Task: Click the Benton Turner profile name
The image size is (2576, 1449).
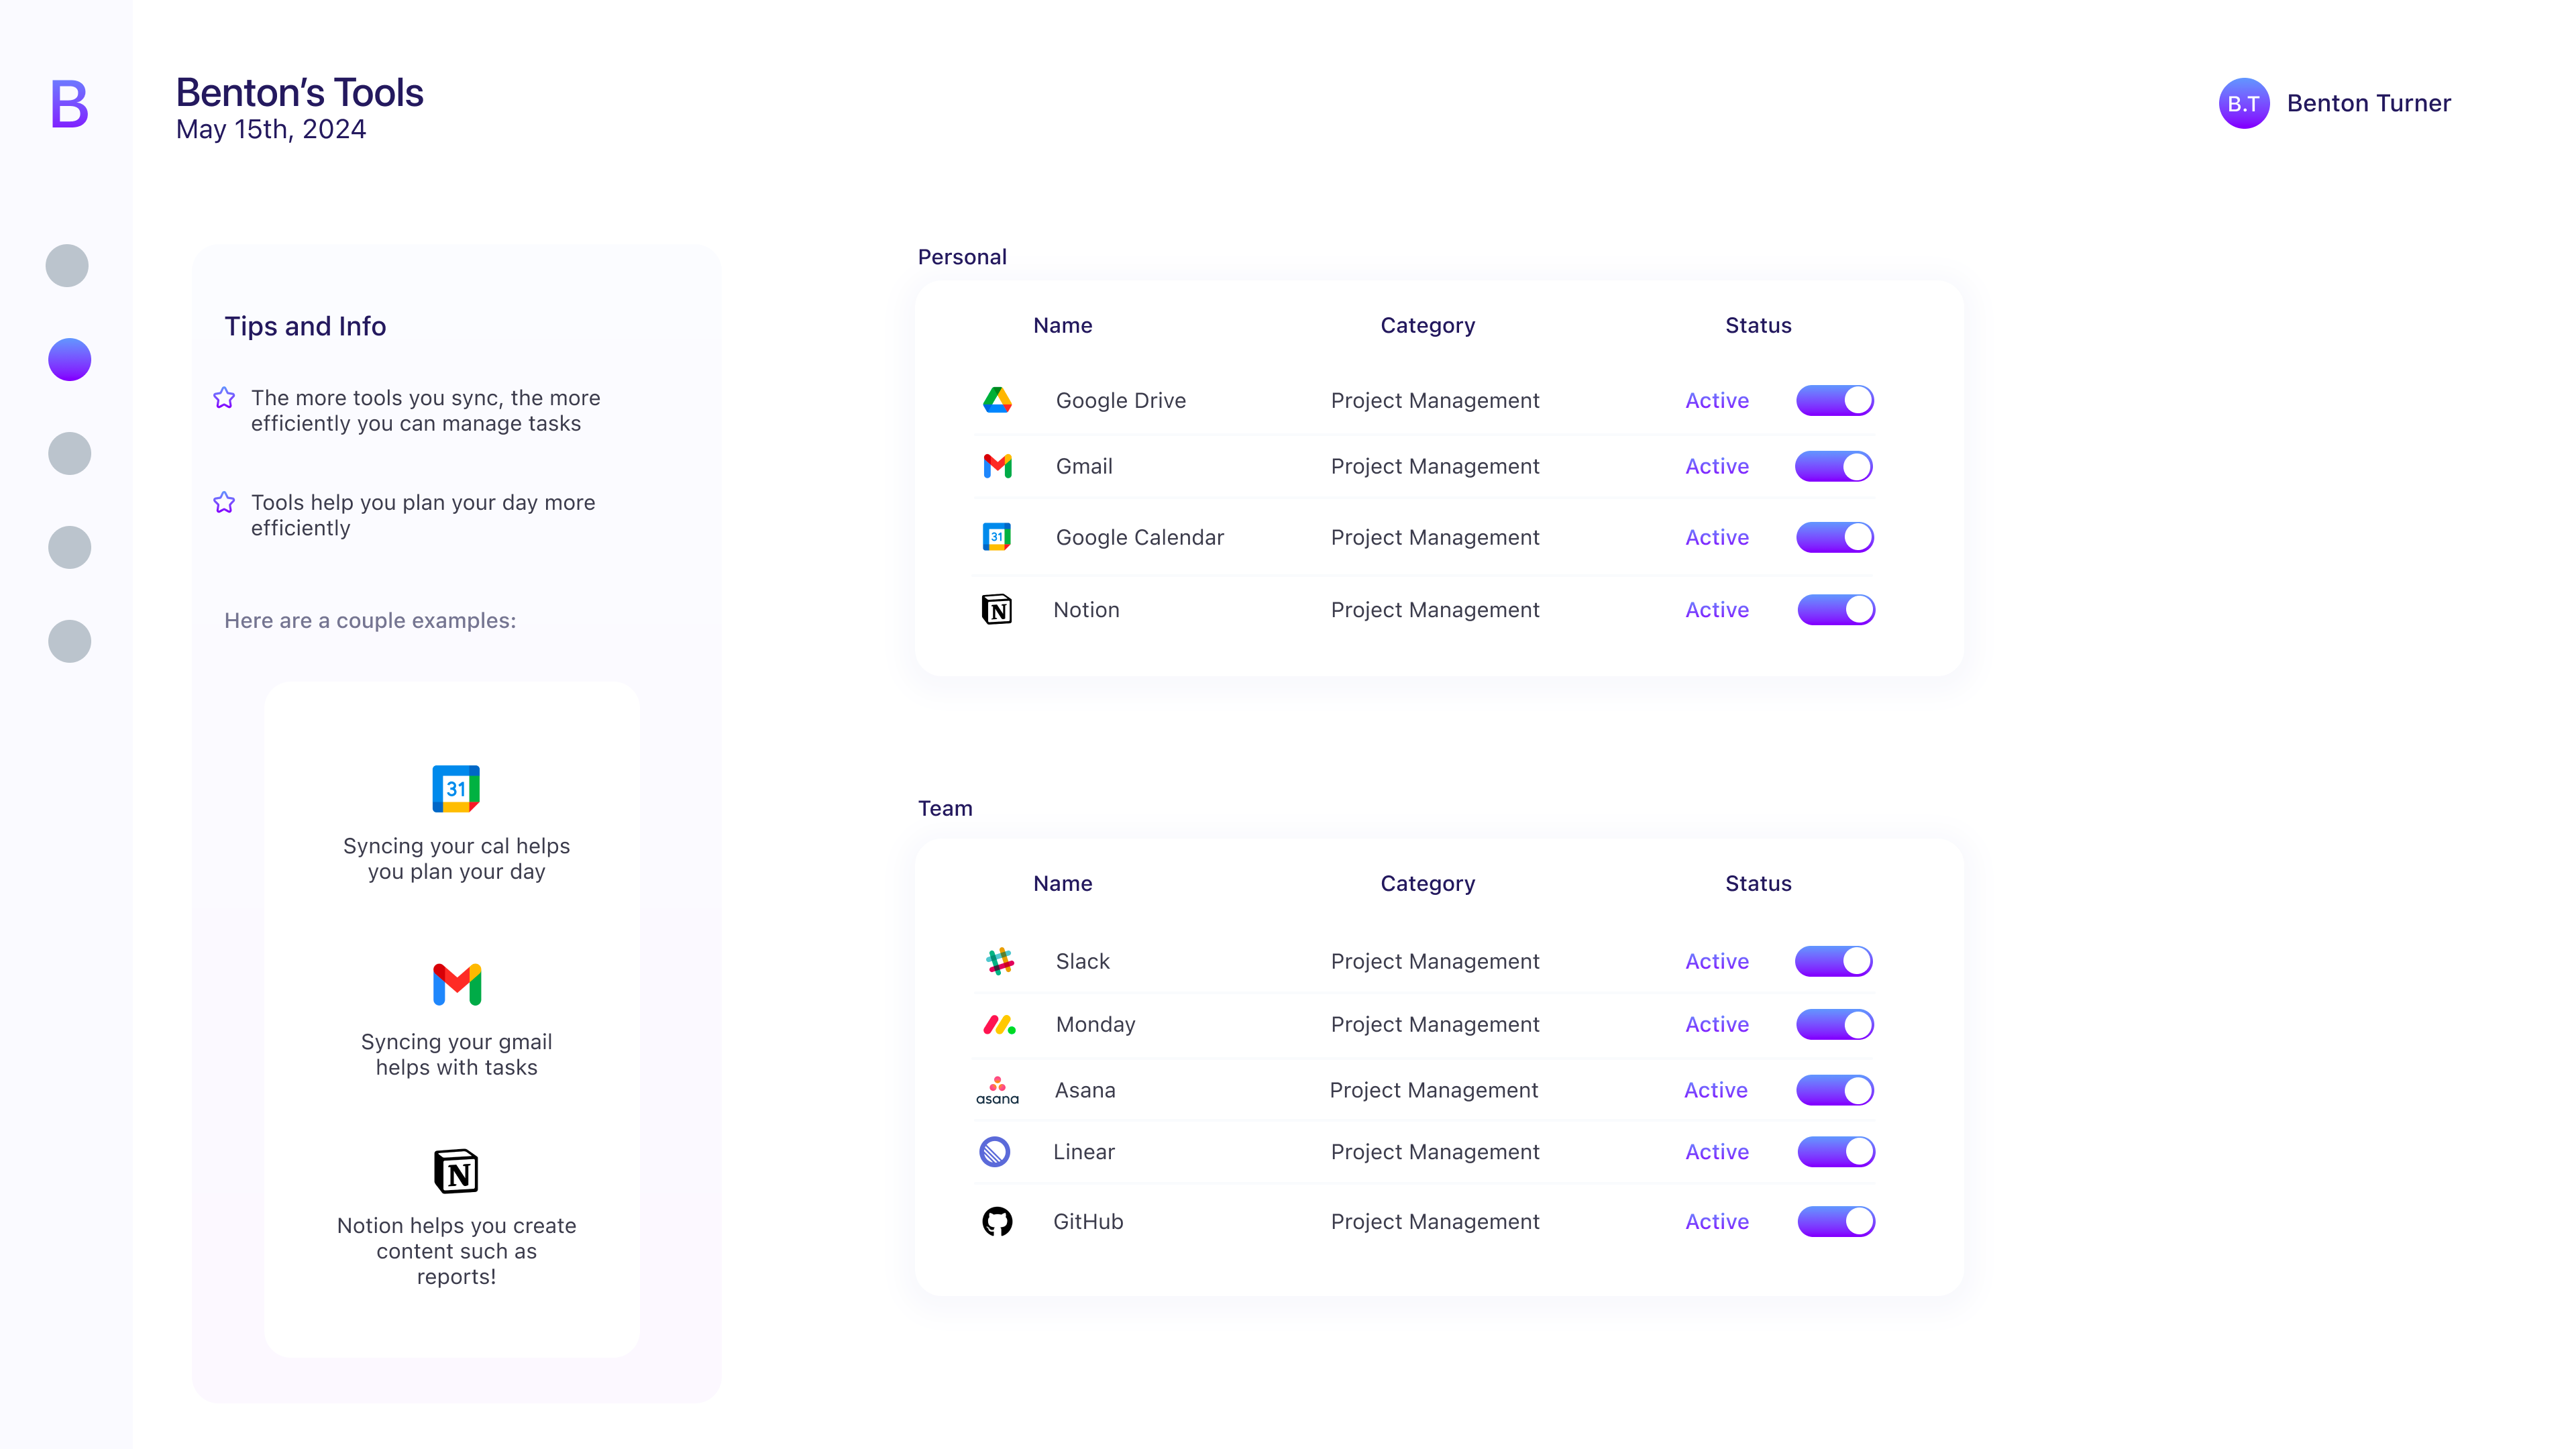Action: [2368, 103]
